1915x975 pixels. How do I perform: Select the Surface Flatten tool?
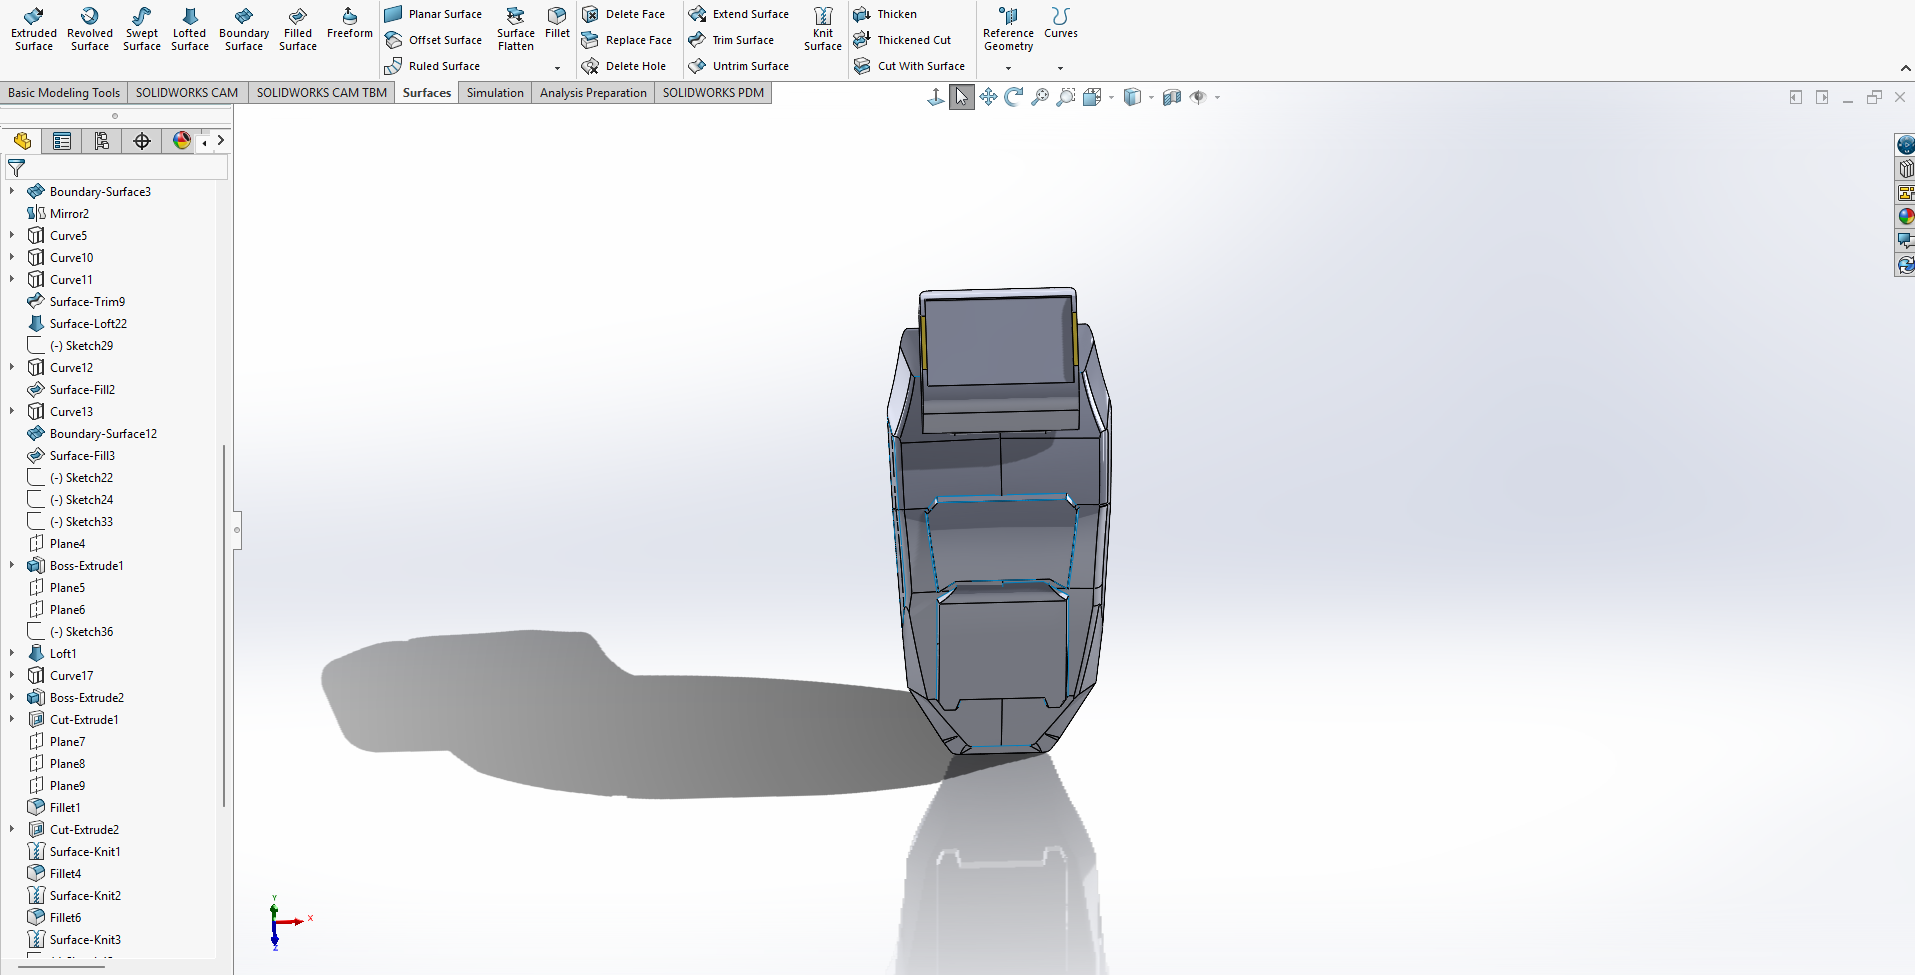tap(515, 28)
